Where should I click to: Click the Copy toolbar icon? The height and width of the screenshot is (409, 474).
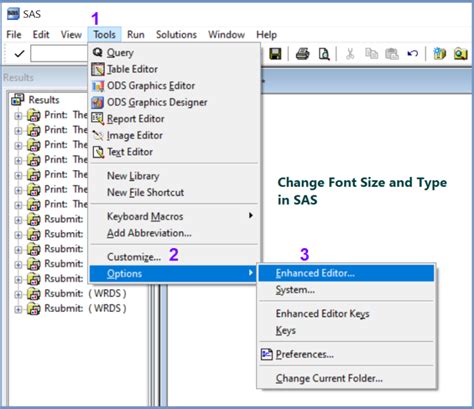click(371, 53)
